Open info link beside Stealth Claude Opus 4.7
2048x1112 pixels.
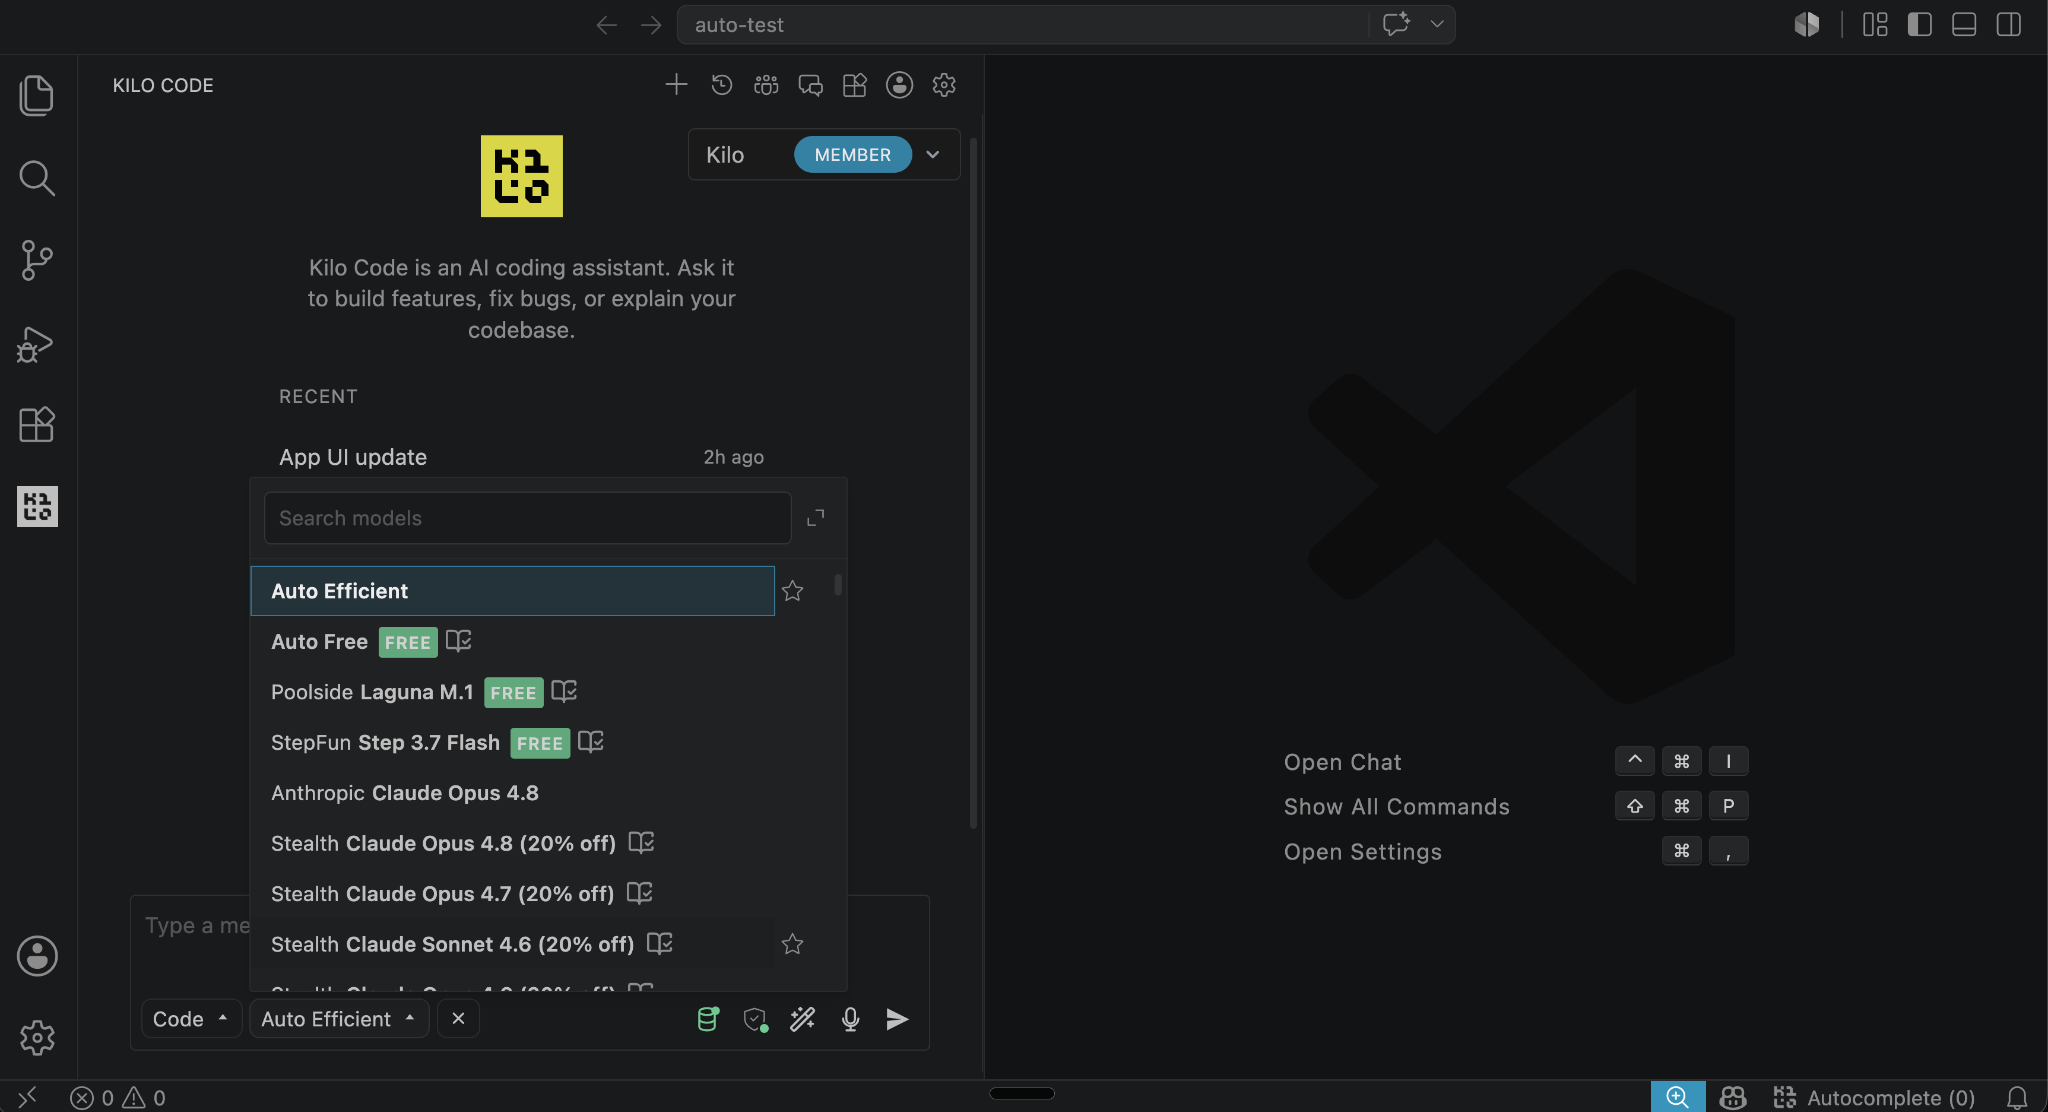click(x=640, y=893)
